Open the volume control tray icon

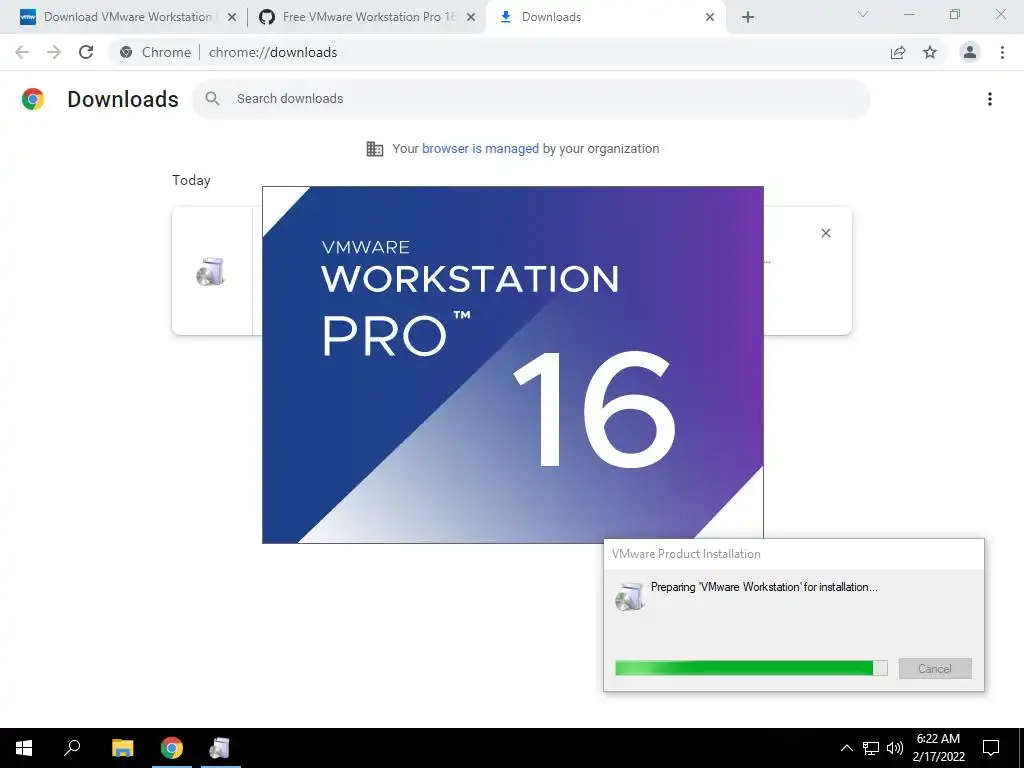click(894, 748)
